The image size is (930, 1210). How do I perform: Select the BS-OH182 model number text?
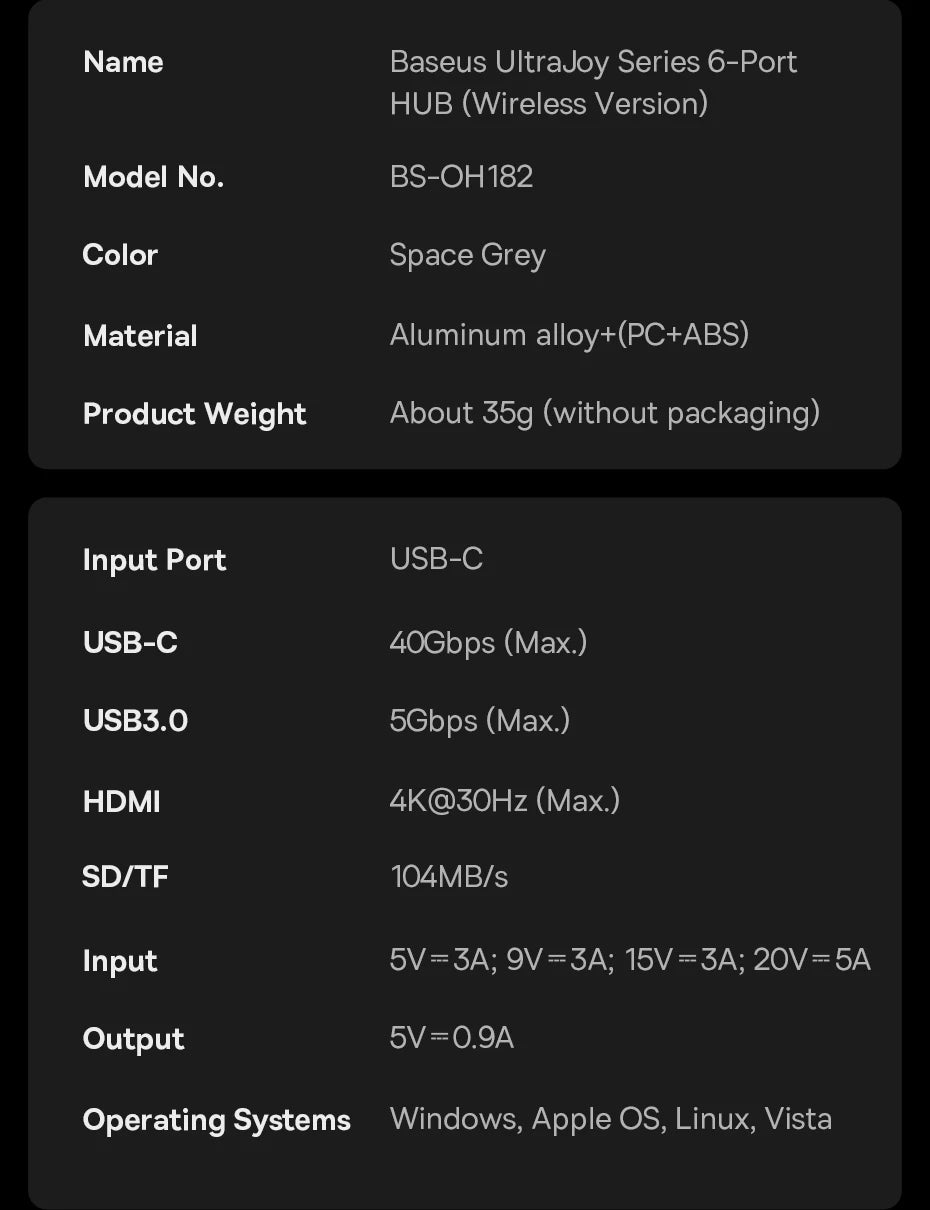point(461,177)
